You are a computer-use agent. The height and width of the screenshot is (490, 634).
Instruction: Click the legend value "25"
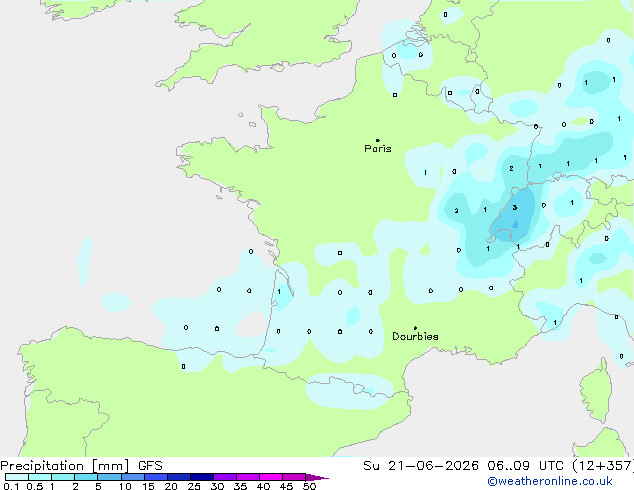coord(194,486)
